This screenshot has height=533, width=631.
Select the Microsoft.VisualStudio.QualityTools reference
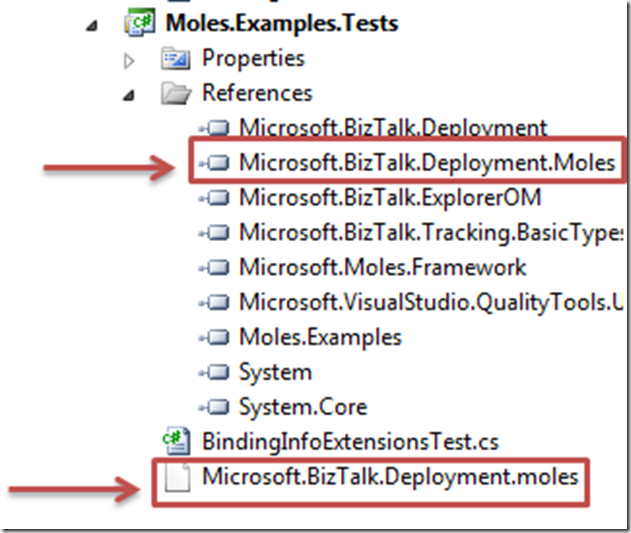pos(431,302)
